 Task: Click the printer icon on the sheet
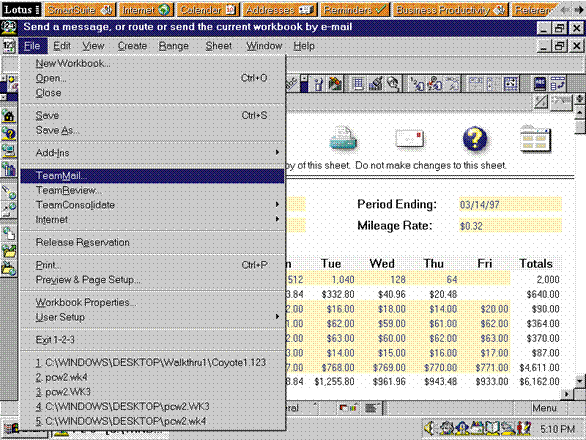point(343,139)
